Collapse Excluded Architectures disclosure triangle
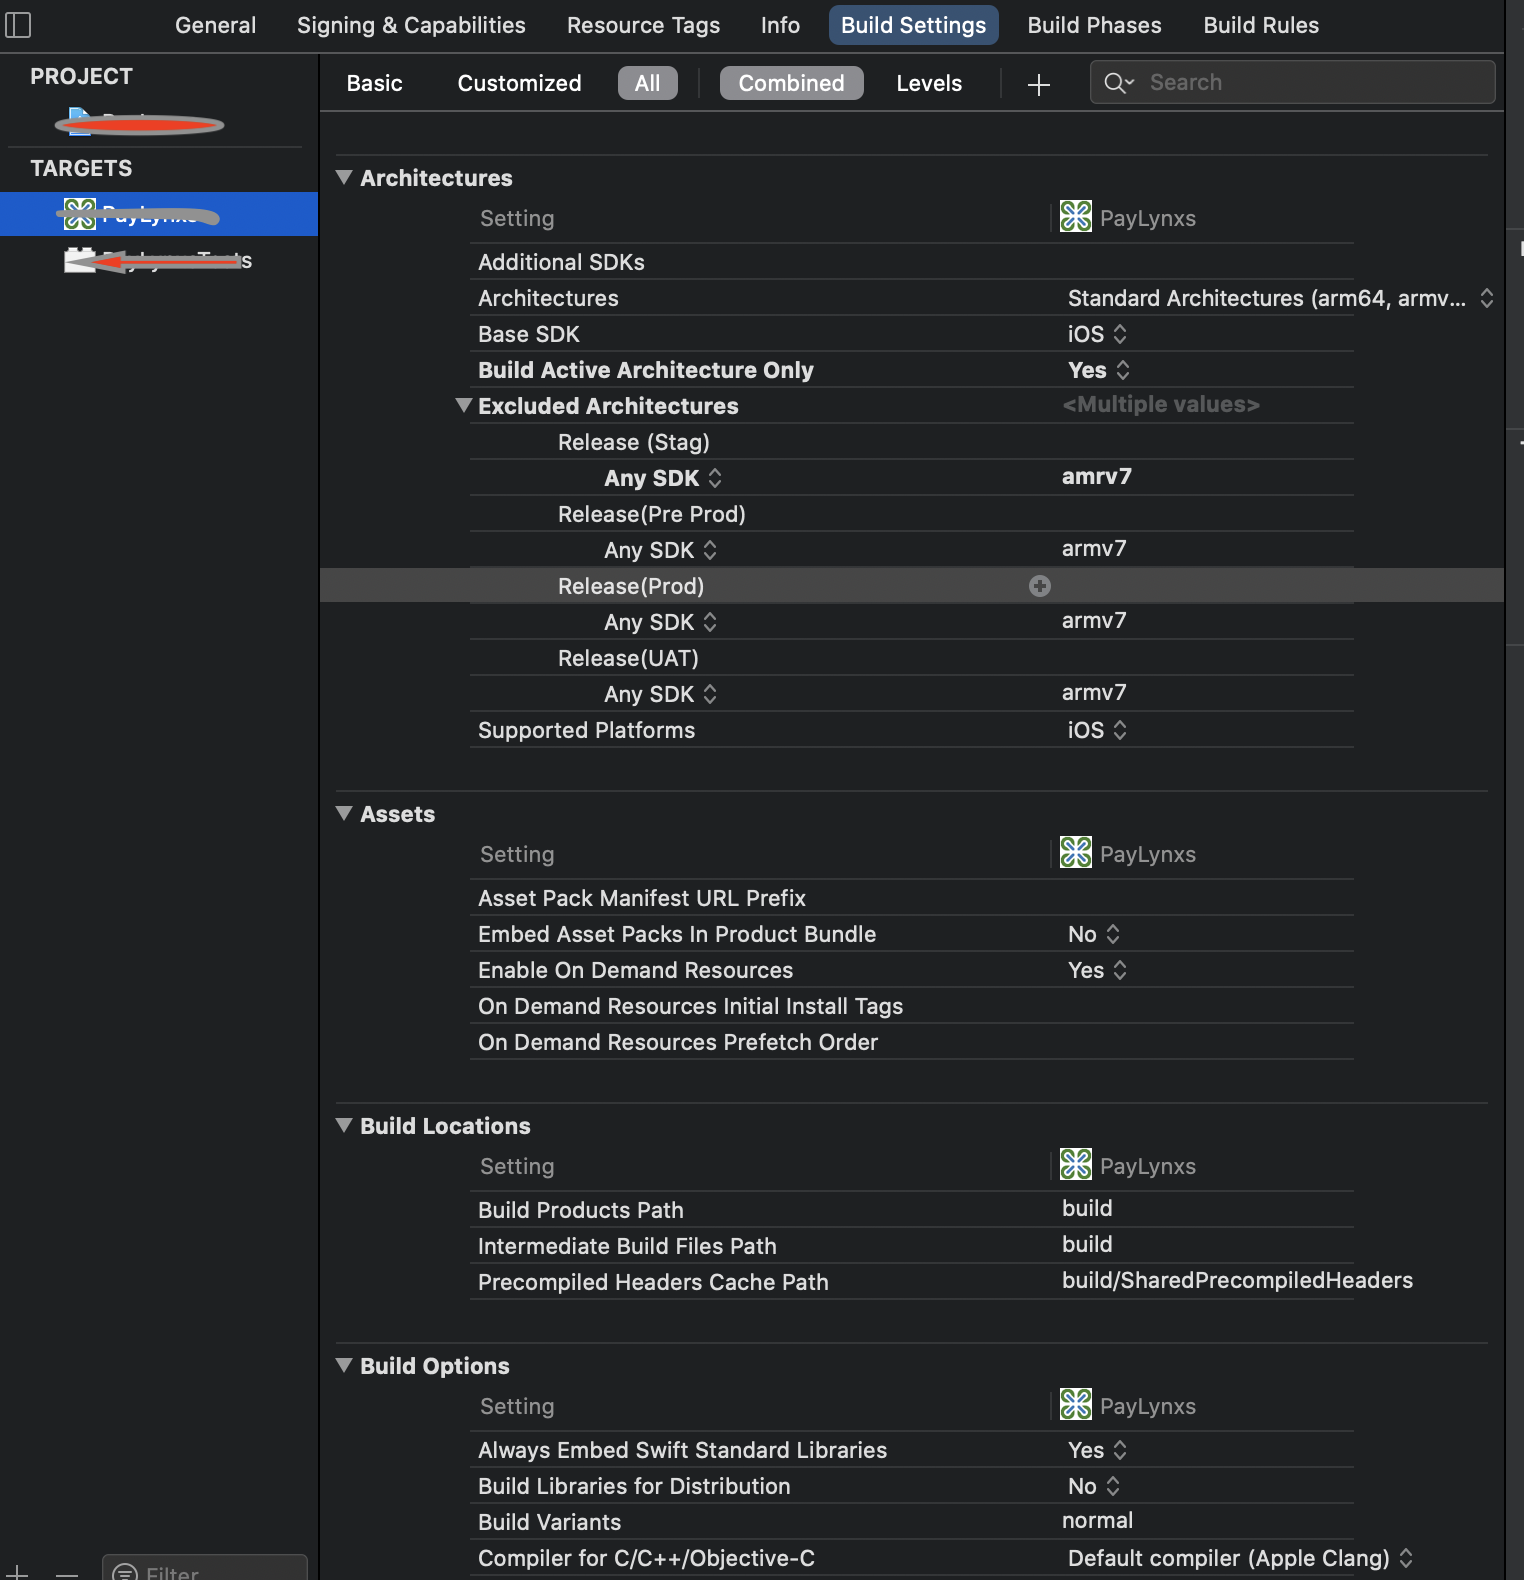 (x=463, y=405)
